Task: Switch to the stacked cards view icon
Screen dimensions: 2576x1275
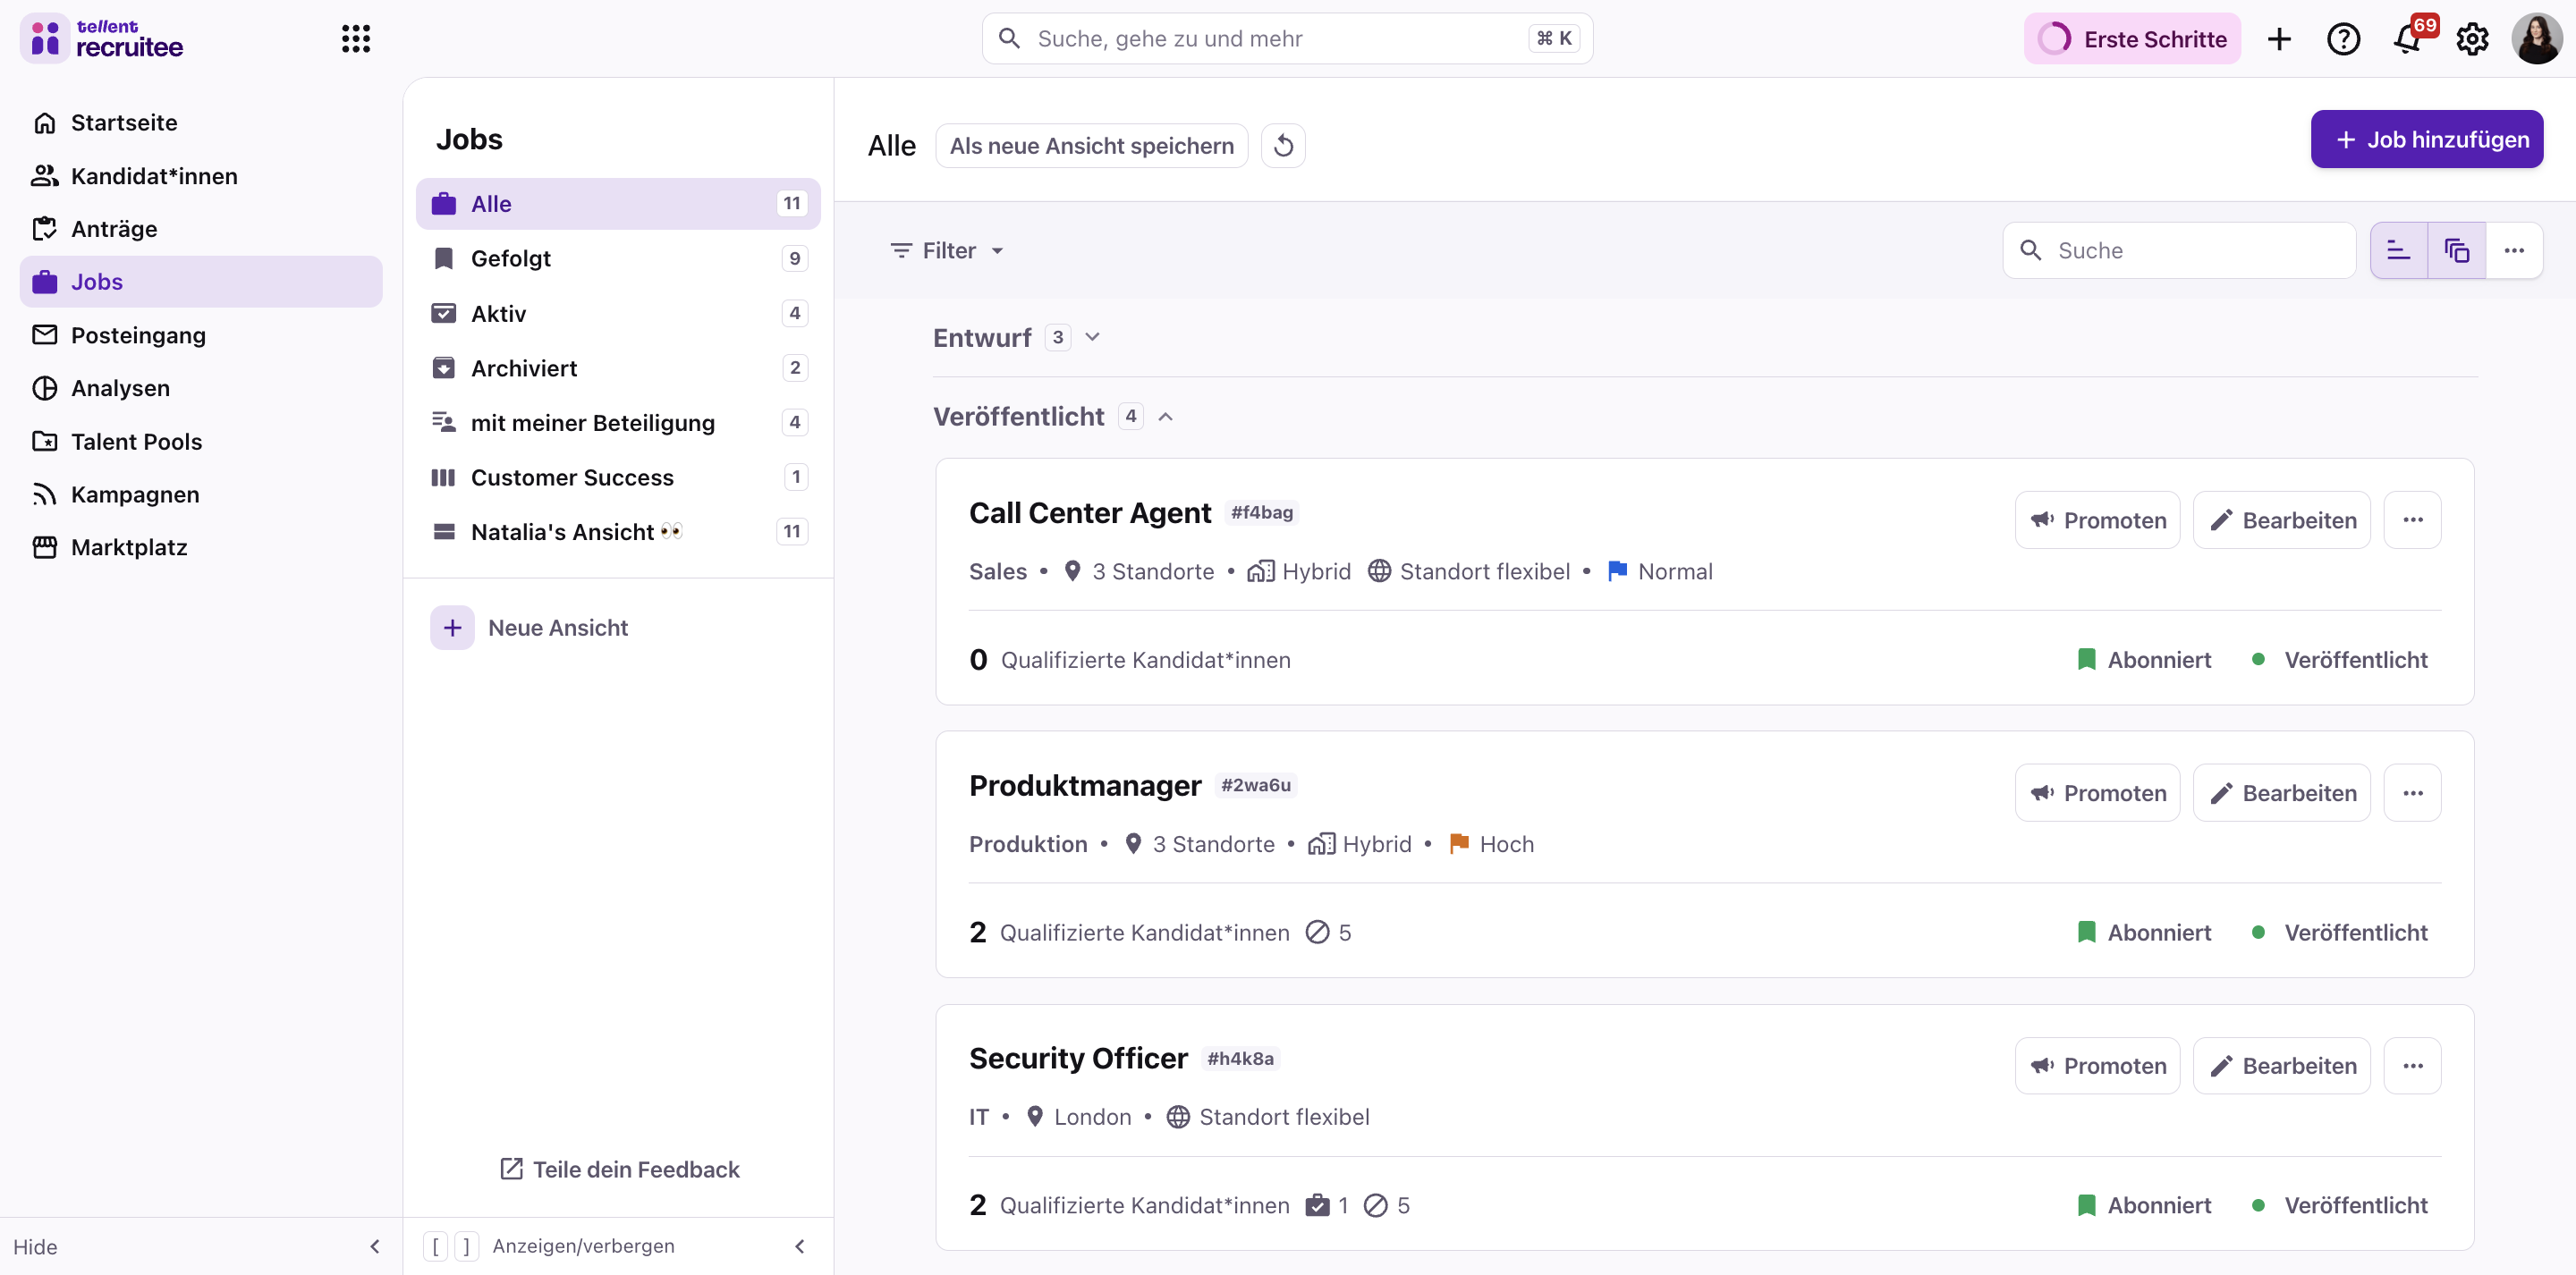Action: (2456, 250)
